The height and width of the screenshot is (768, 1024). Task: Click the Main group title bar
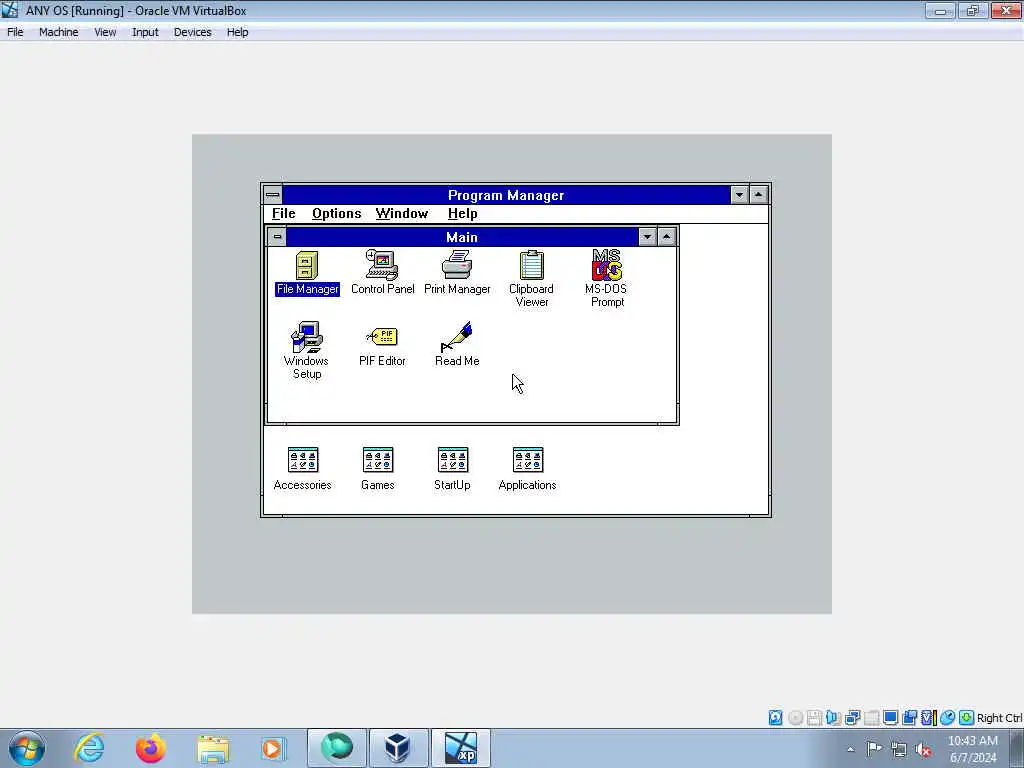[462, 236]
